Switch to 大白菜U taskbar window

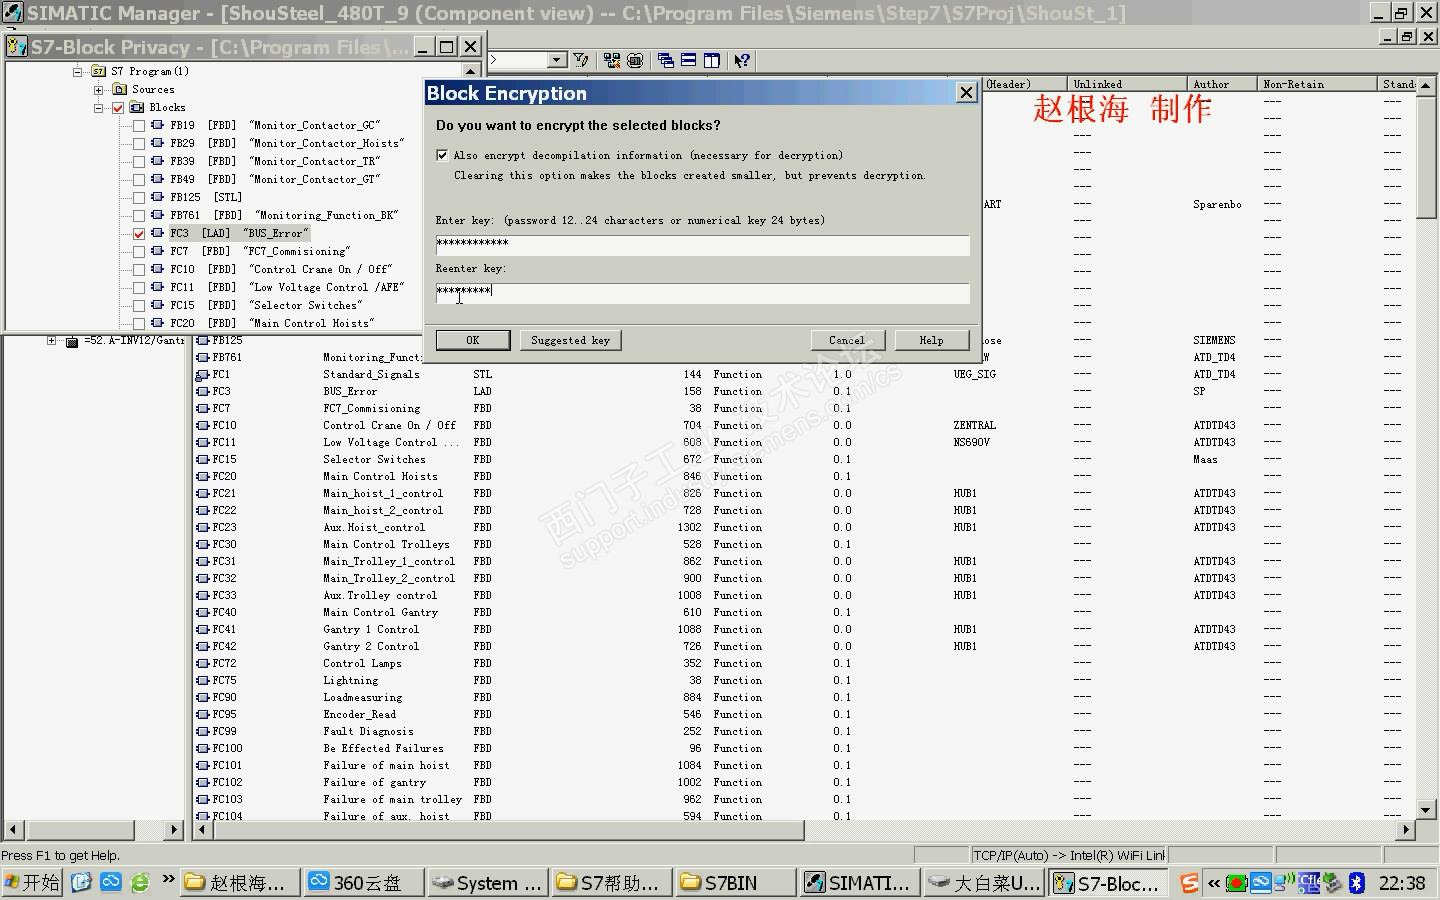point(983,883)
